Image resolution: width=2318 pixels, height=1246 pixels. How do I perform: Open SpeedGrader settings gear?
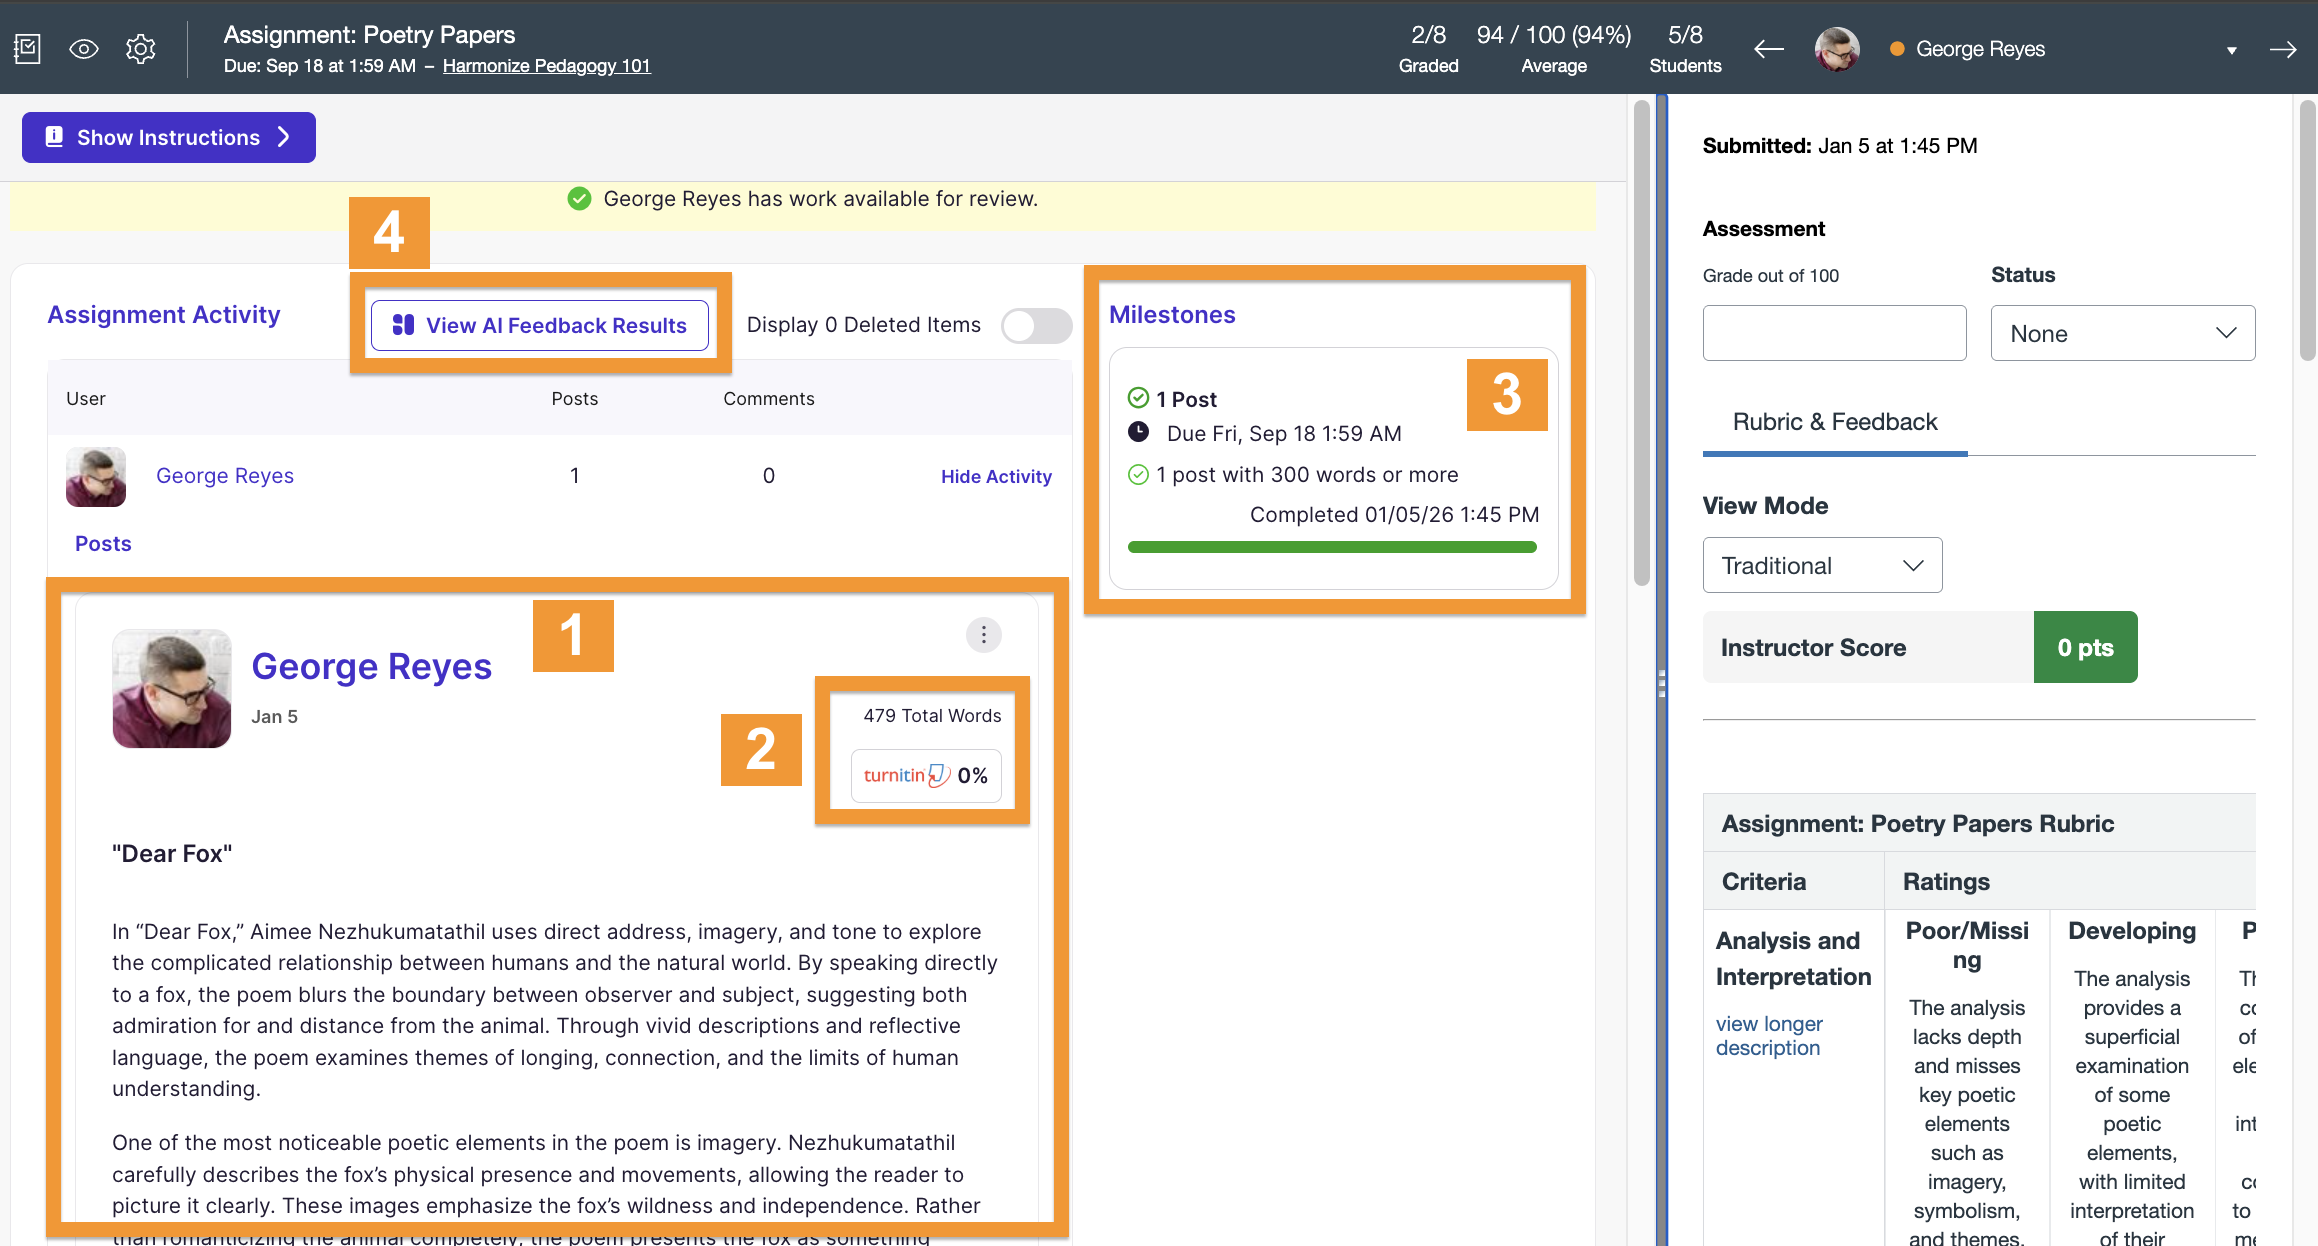tap(141, 49)
